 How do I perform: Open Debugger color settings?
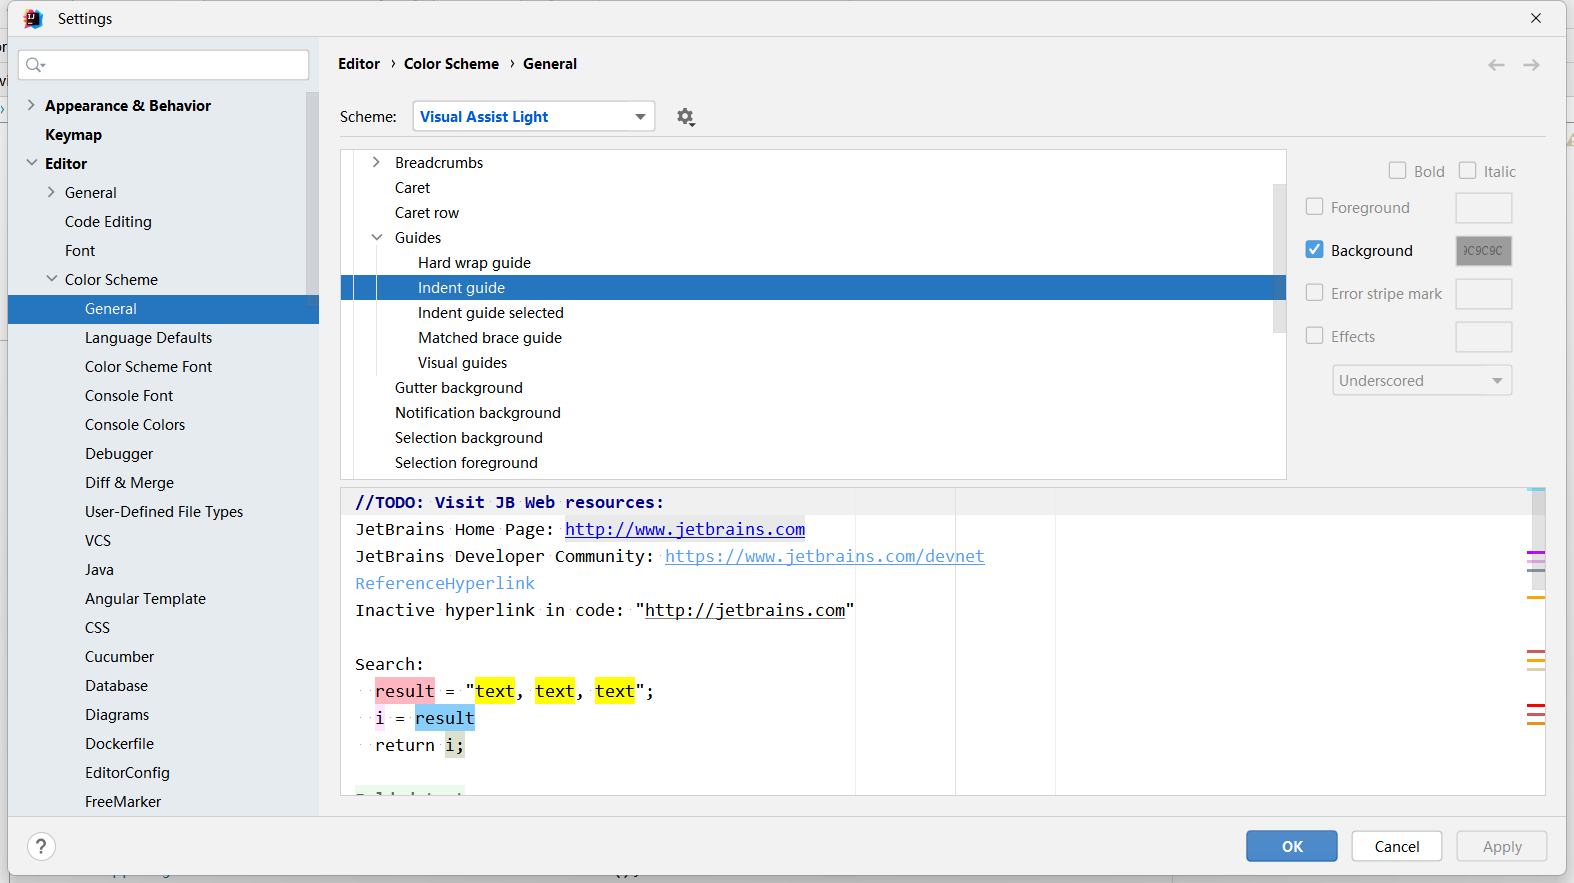coord(119,454)
